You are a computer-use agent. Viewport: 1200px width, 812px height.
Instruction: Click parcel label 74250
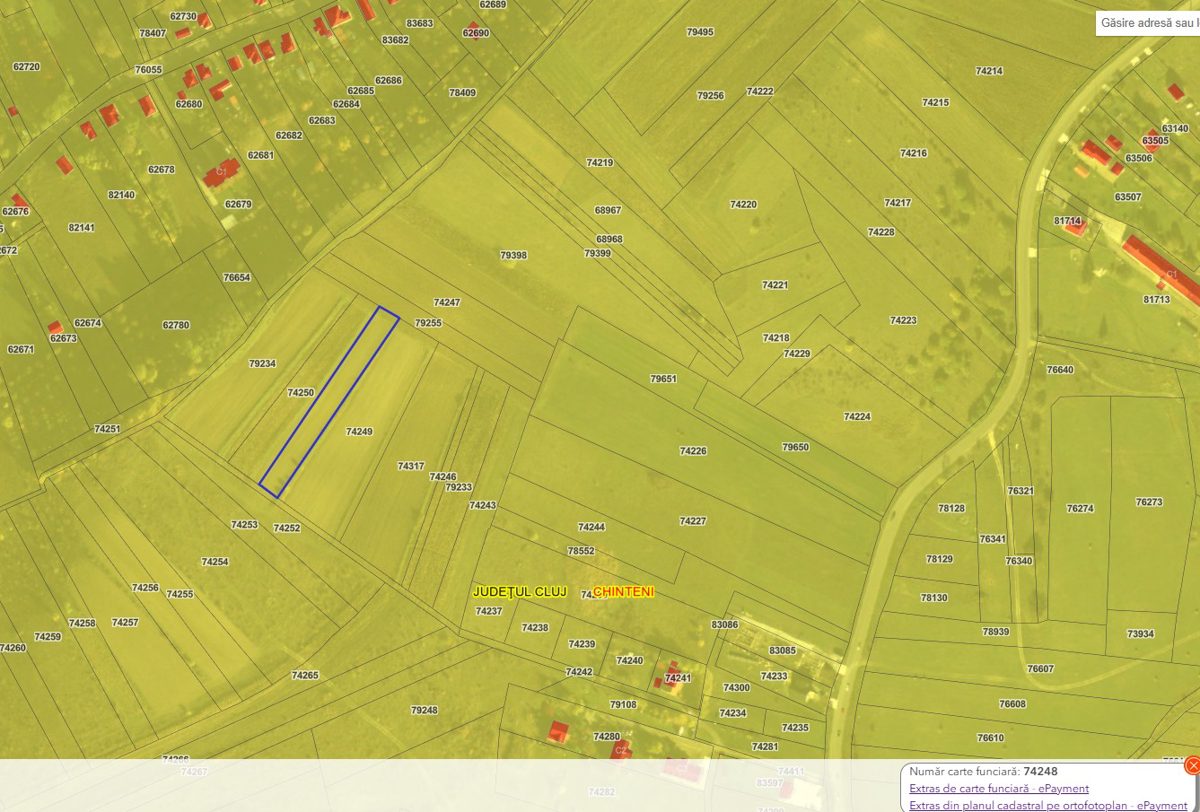pyautogui.click(x=300, y=393)
